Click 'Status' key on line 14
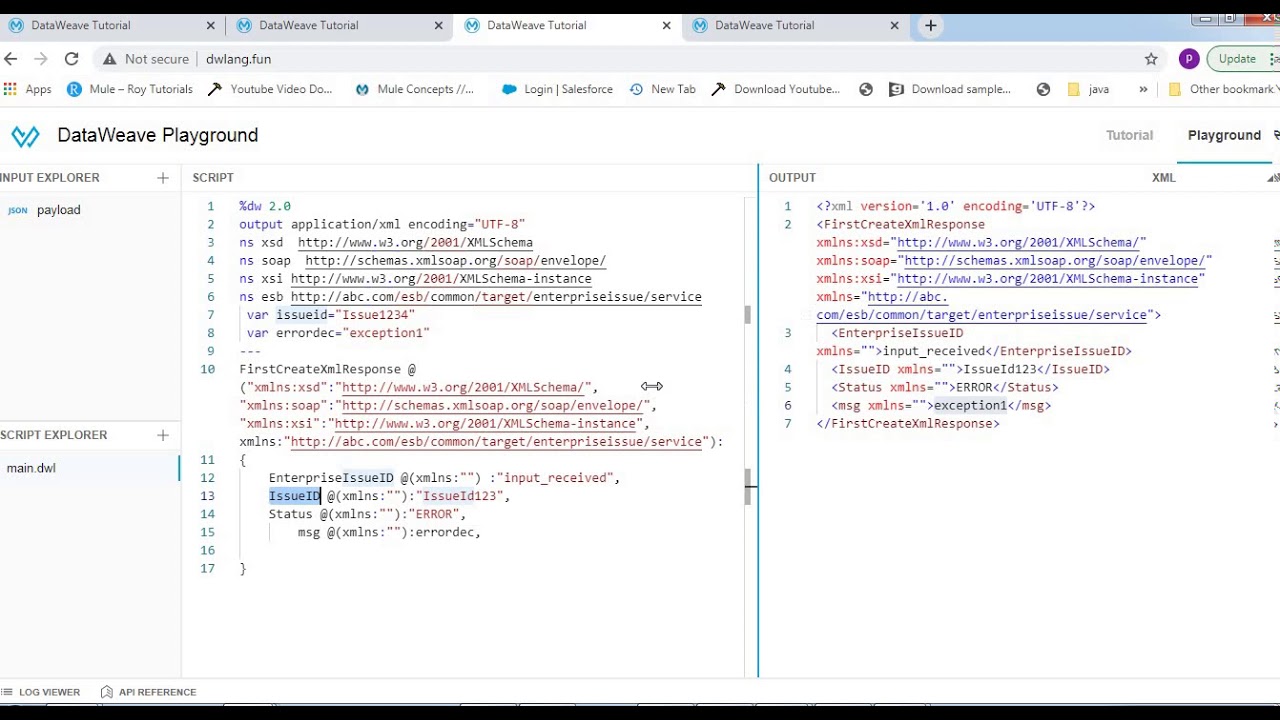1280x720 pixels. click(x=290, y=514)
